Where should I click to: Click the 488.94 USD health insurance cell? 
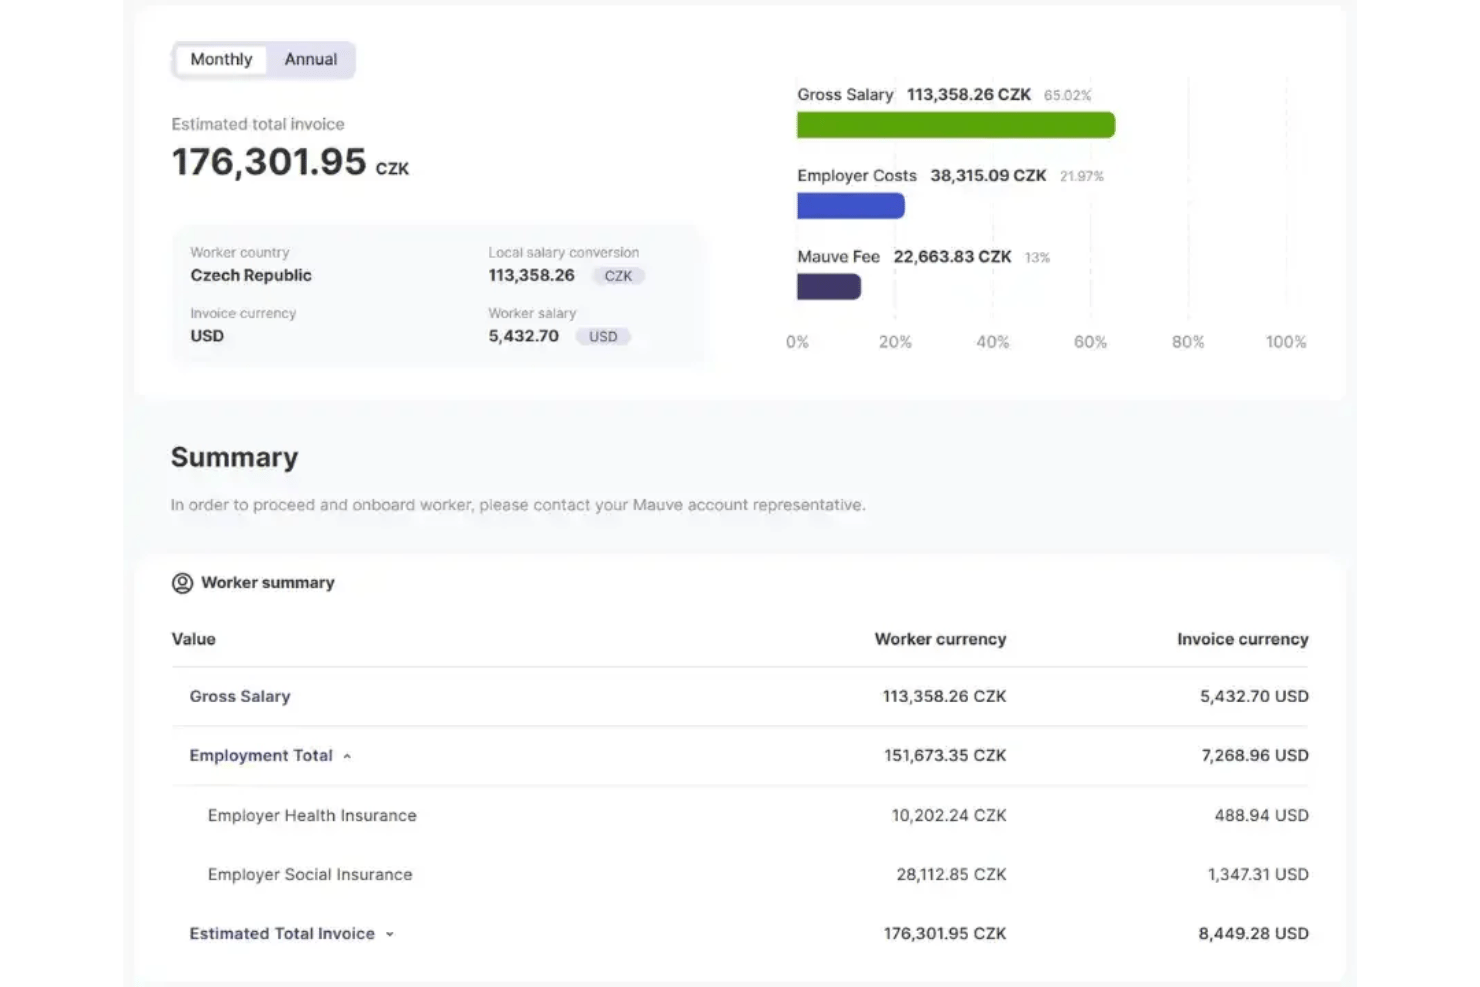pyautogui.click(x=1261, y=815)
